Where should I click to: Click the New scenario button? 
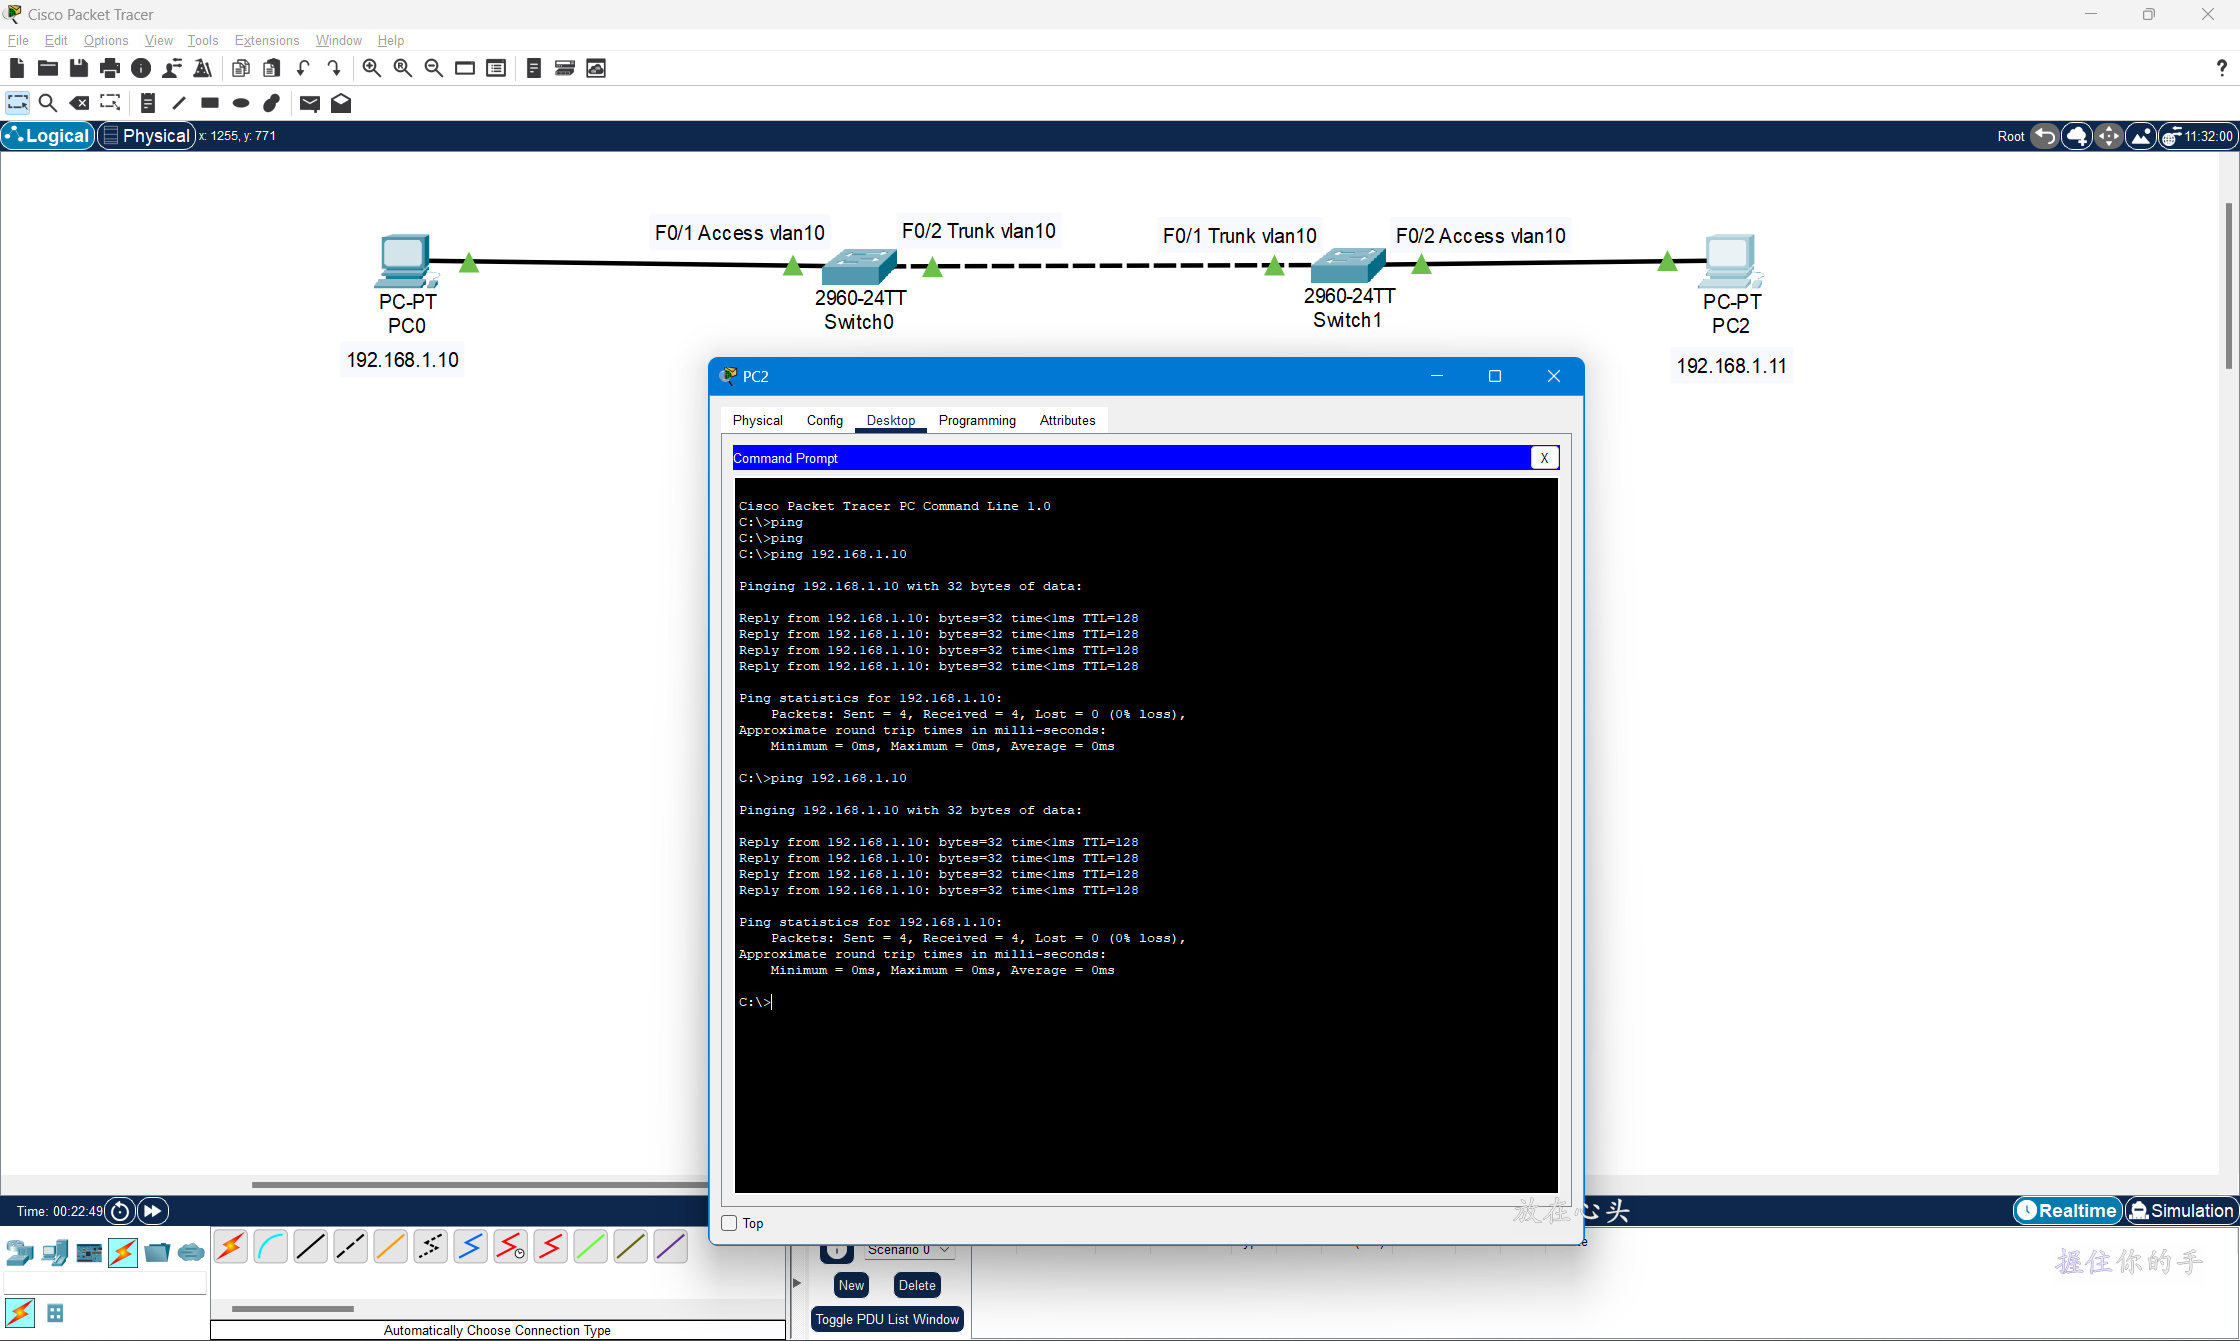click(x=851, y=1285)
